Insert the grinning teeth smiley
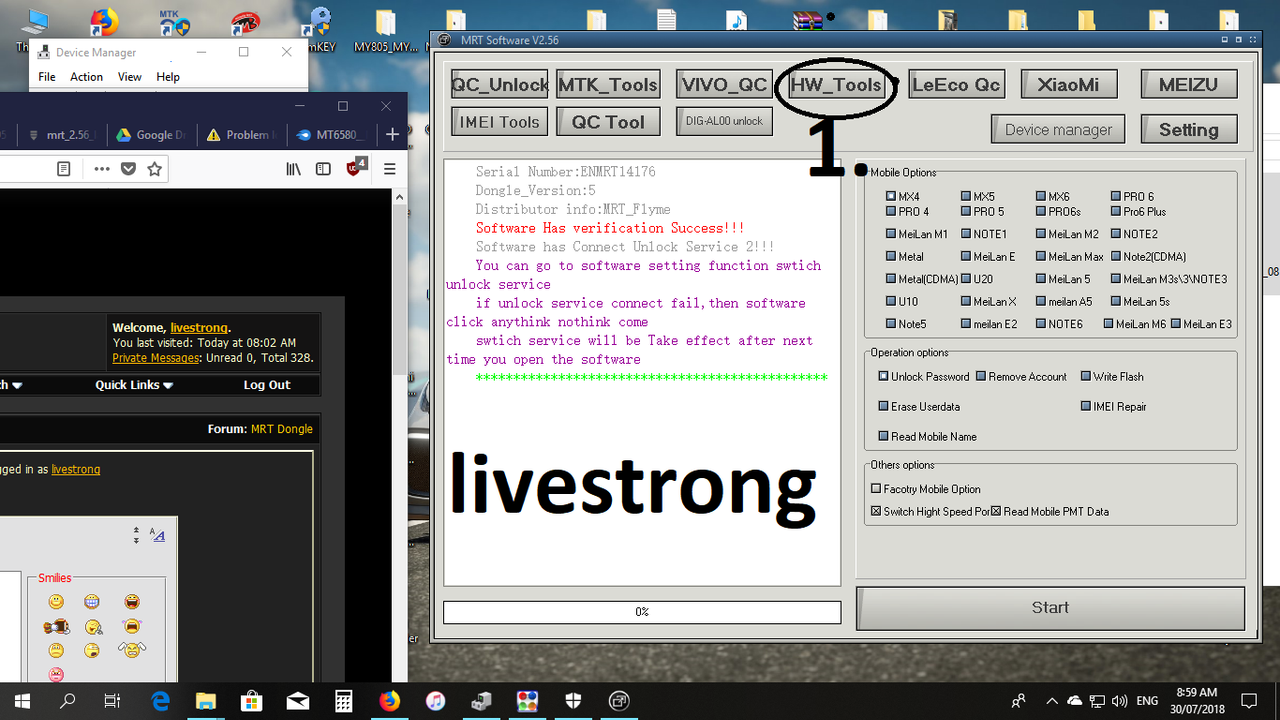Viewport: 1280px width, 720px height. [92, 601]
